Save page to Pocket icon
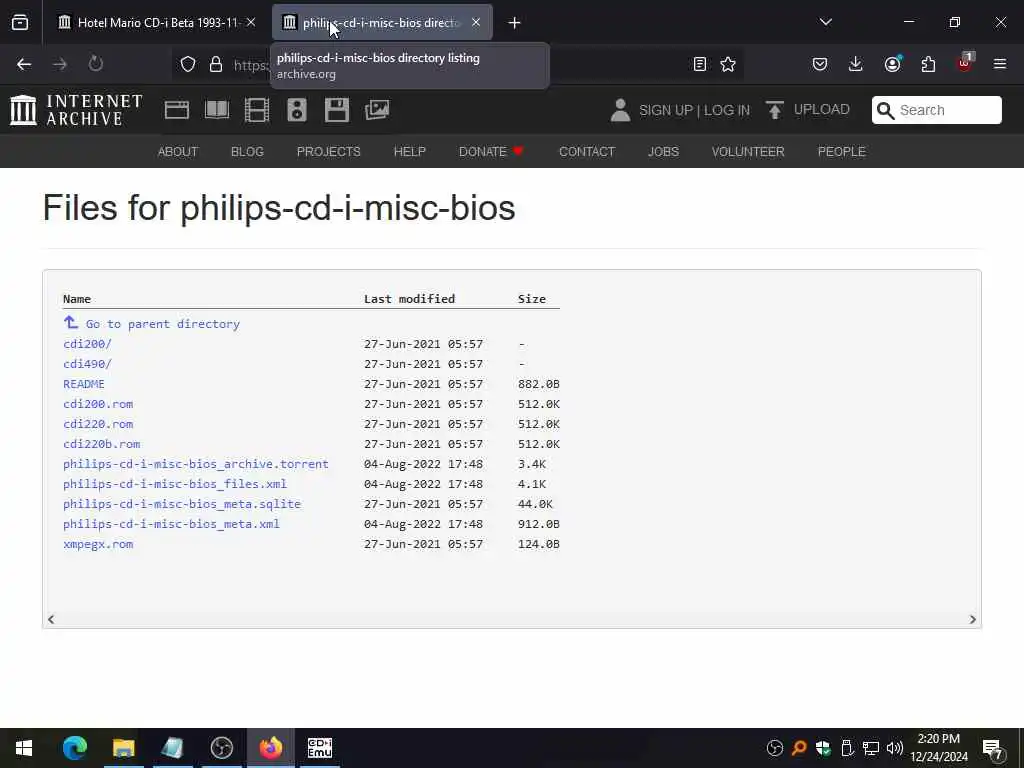This screenshot has height=768, width=1024. (x=820, y=64)
